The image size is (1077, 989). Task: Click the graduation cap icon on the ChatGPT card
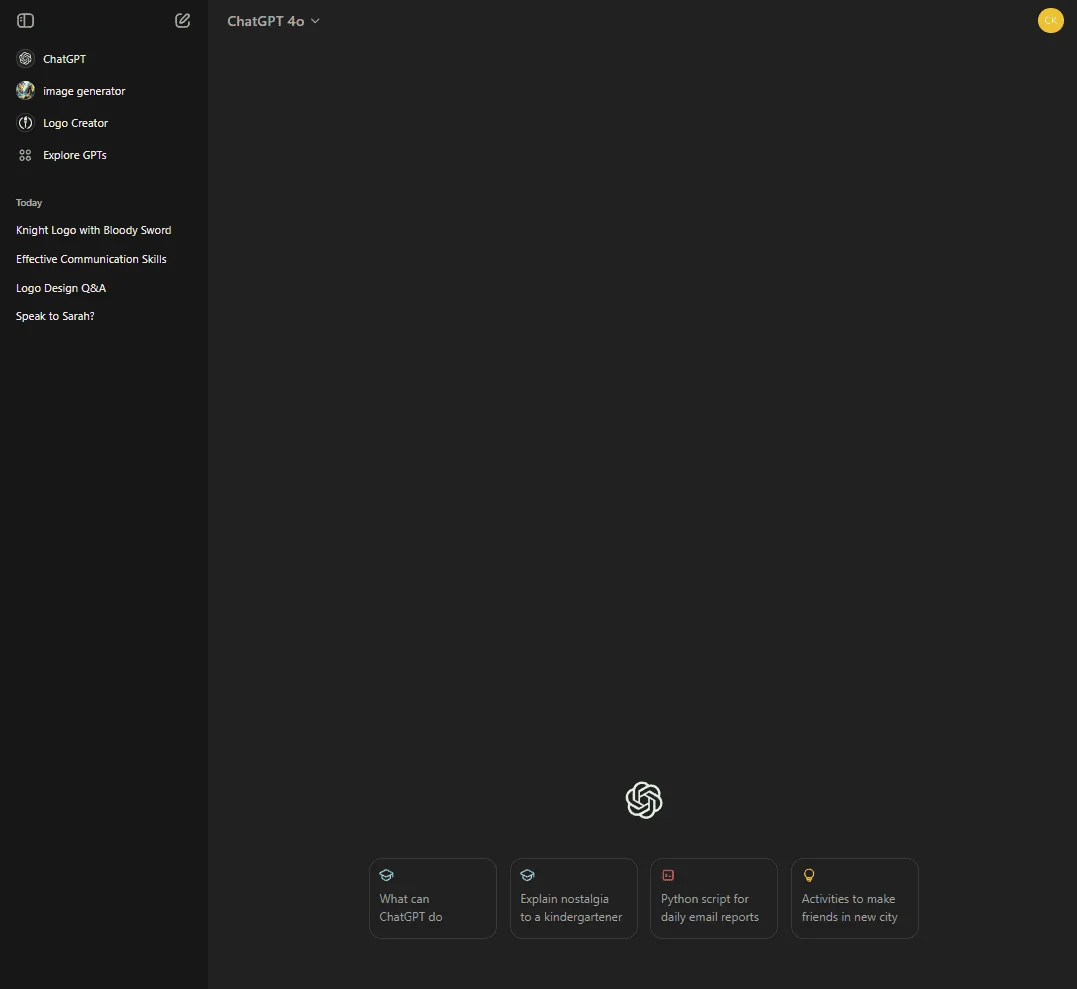387,875
